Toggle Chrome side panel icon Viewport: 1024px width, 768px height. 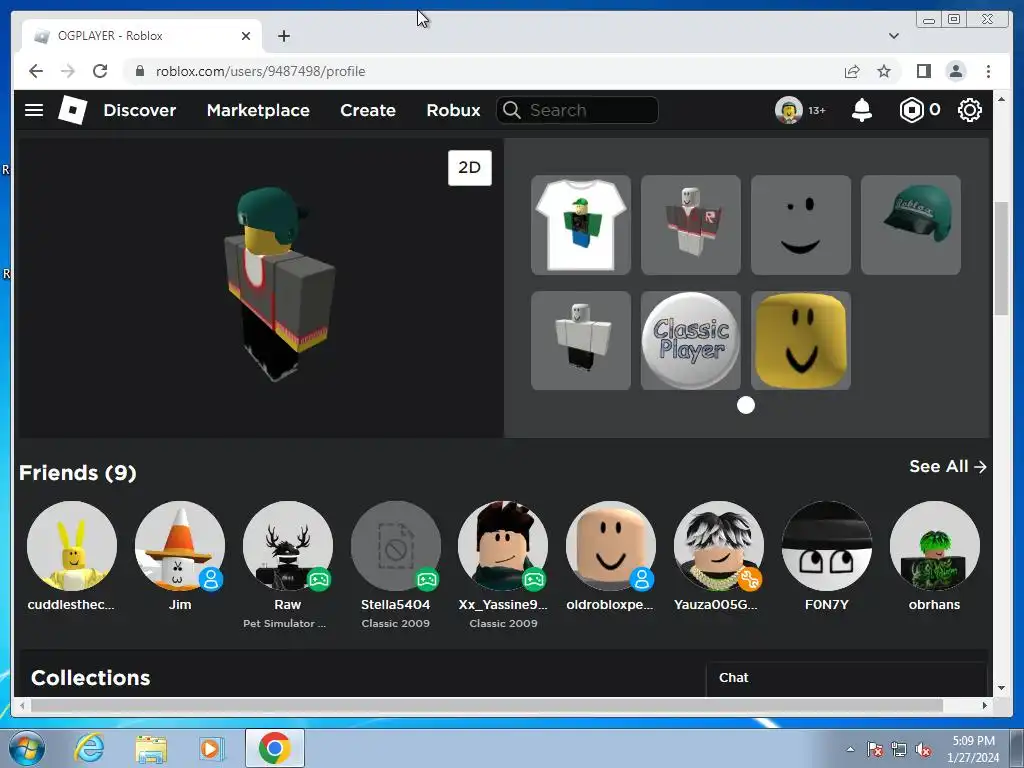point(923,71)
